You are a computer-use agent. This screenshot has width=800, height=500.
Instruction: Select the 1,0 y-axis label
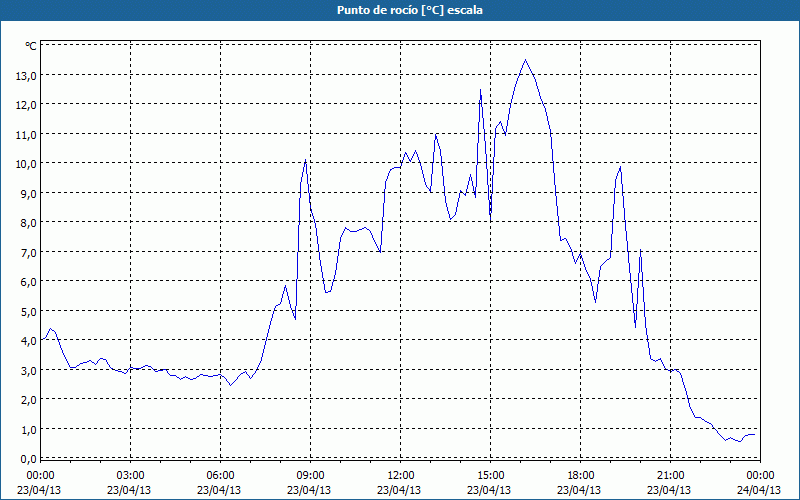(28, 429)
